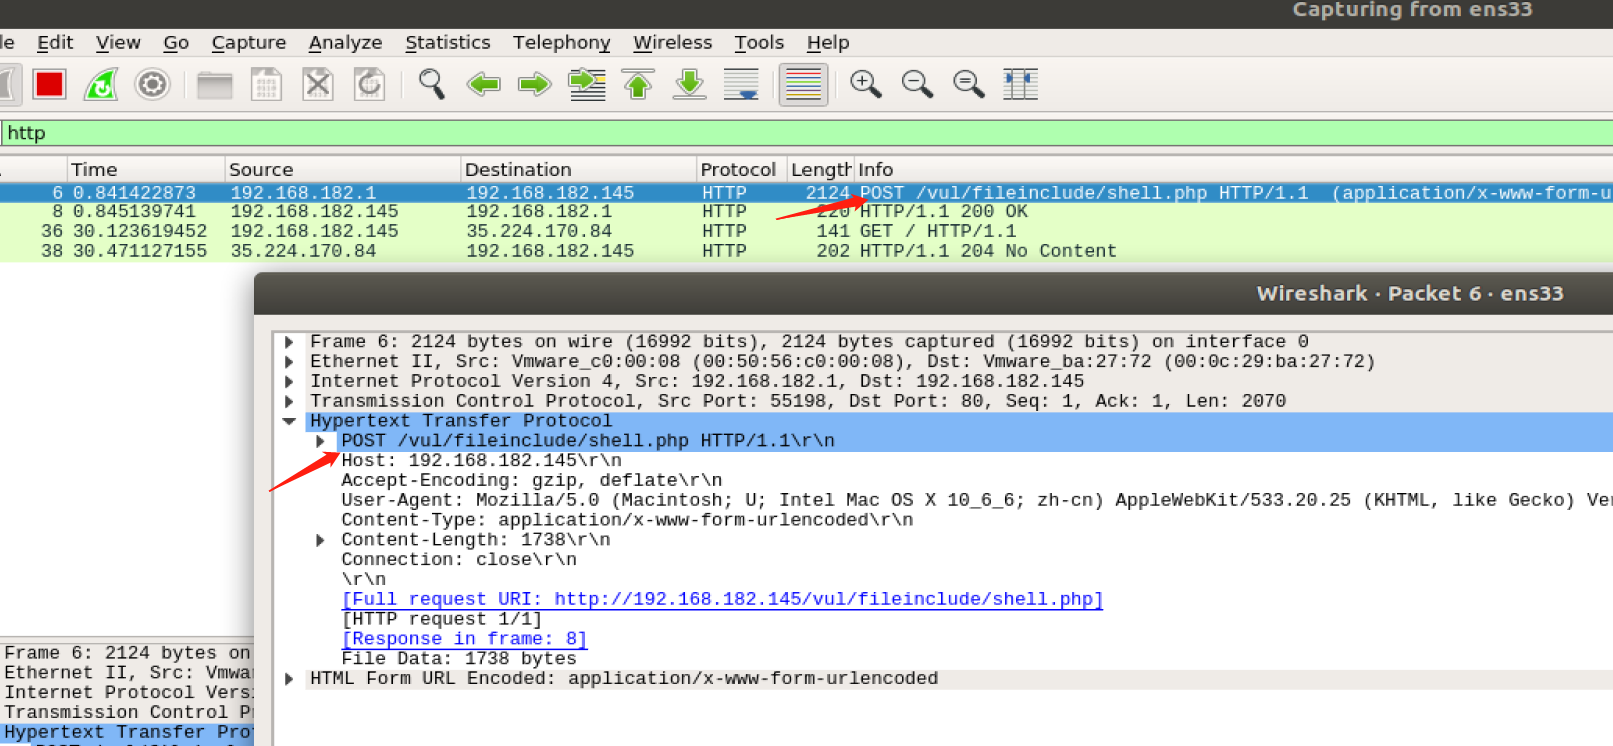This screenshot has width=1613, height=746.
Task: Expand the Frame 6 tree node
Action: pos(289,342)
